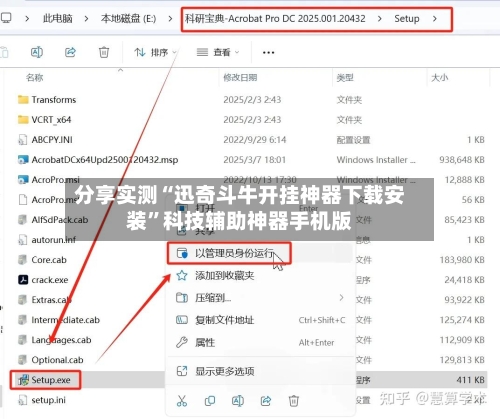Open the three-dots more options menu
The height and width of the screenshot is (419, 500).
(268, 52)
